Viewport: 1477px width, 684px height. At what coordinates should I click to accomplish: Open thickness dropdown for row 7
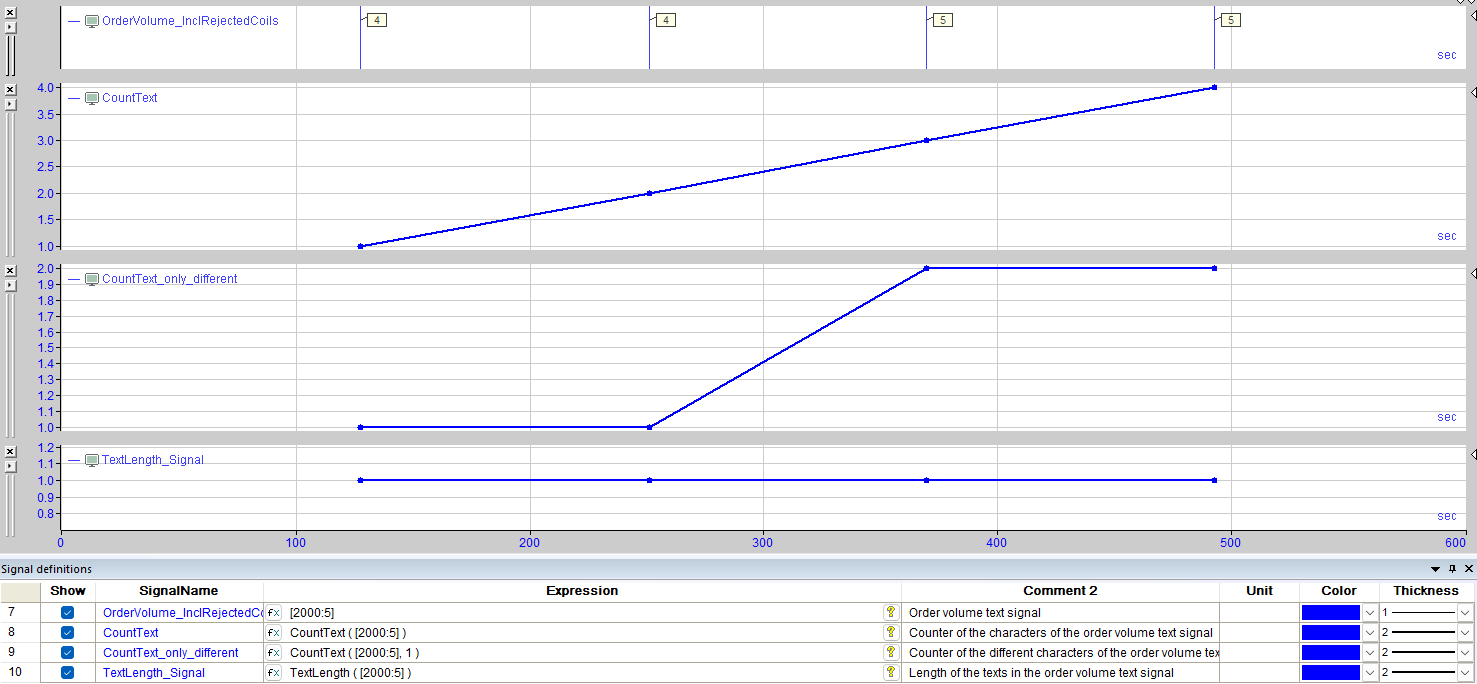coord(1465,613)
